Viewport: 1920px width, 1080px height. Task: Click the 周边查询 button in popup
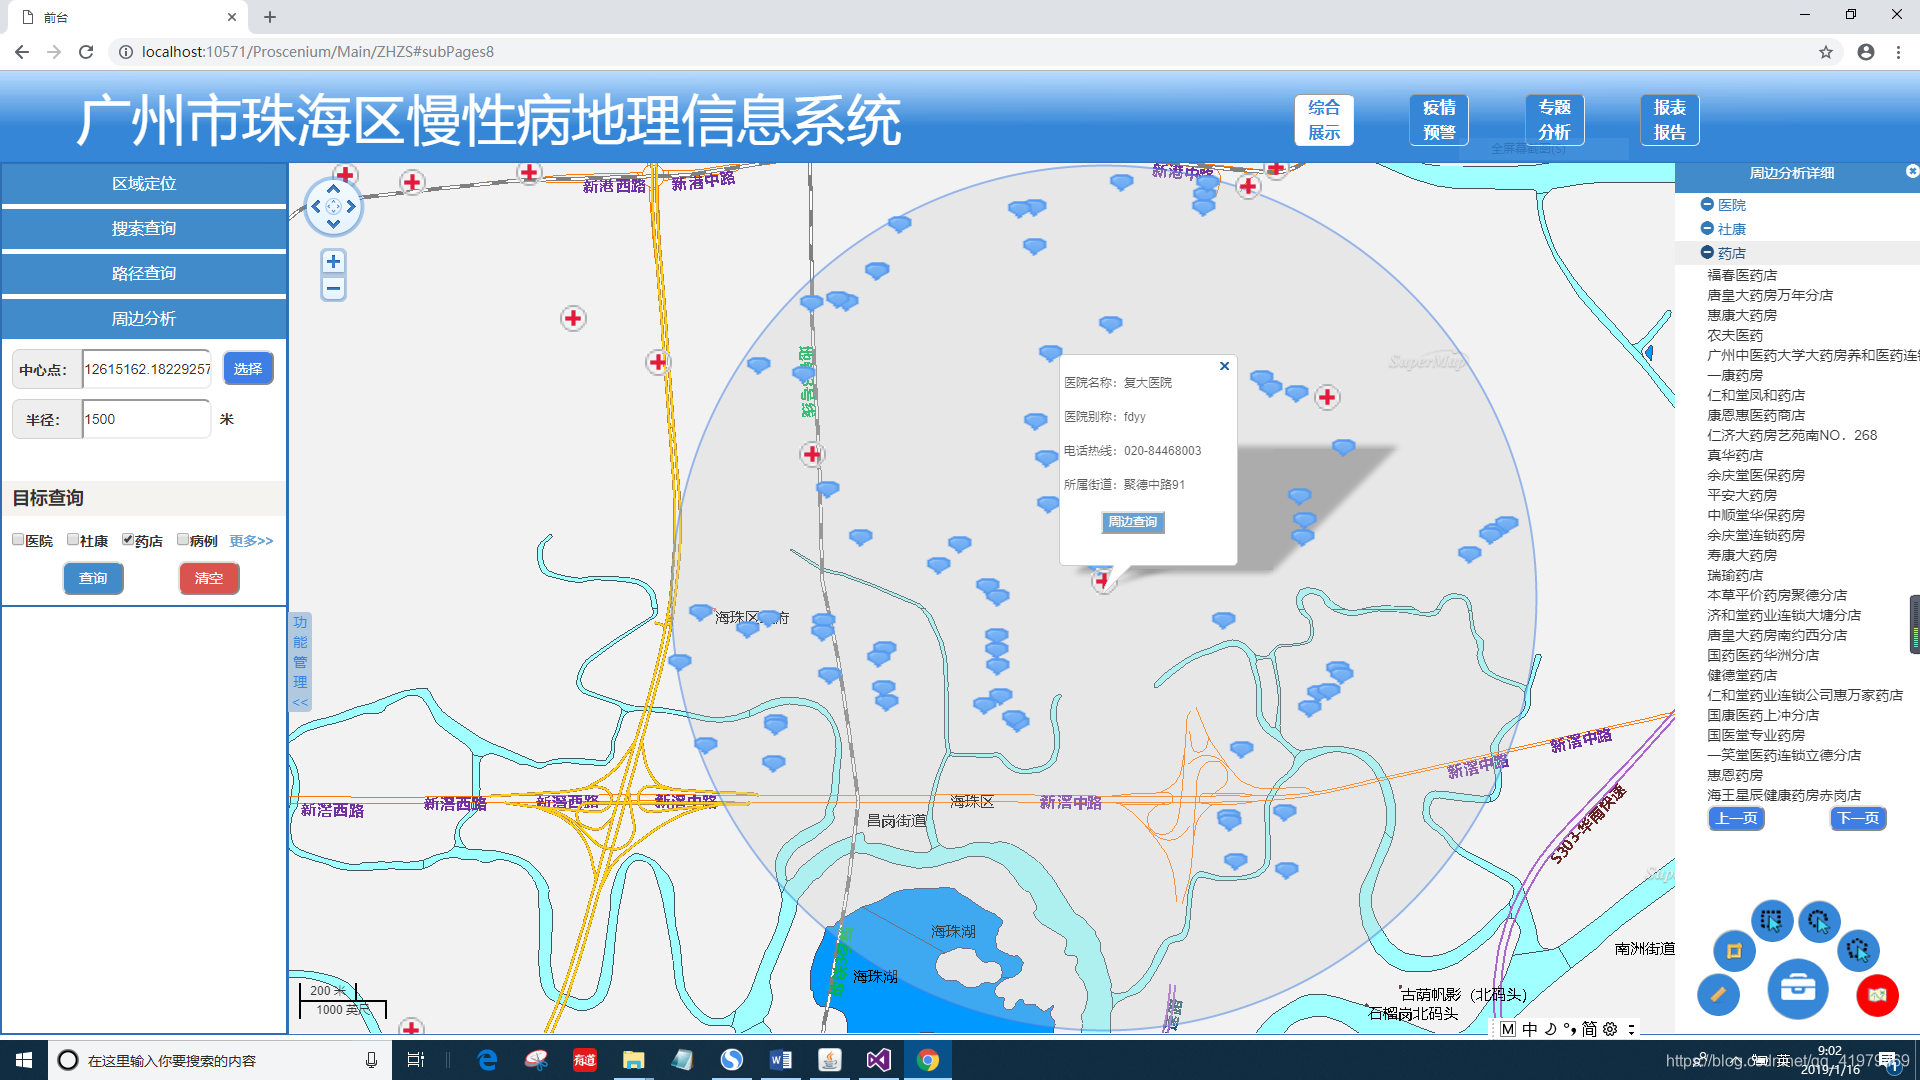click(1132, 522)
